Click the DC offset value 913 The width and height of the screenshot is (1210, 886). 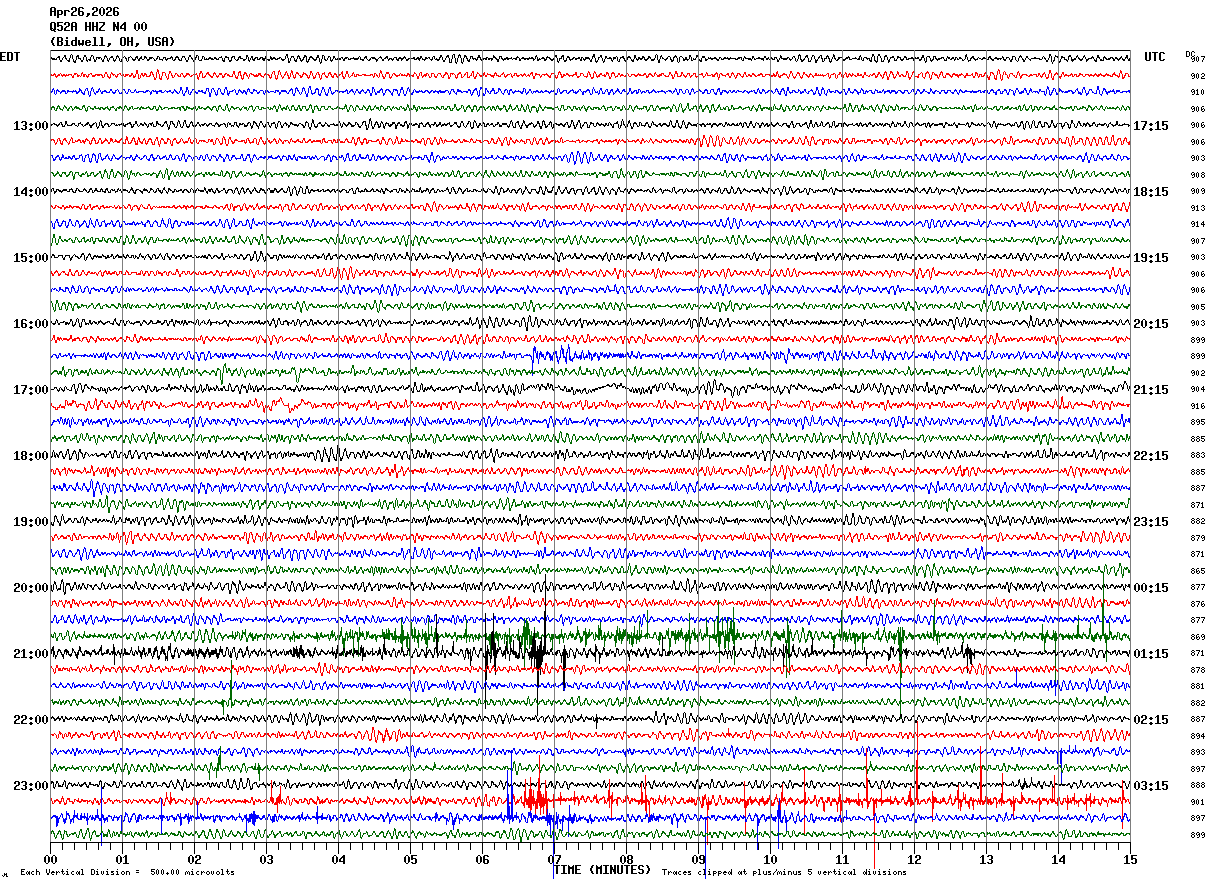(x=1197, y=208)
